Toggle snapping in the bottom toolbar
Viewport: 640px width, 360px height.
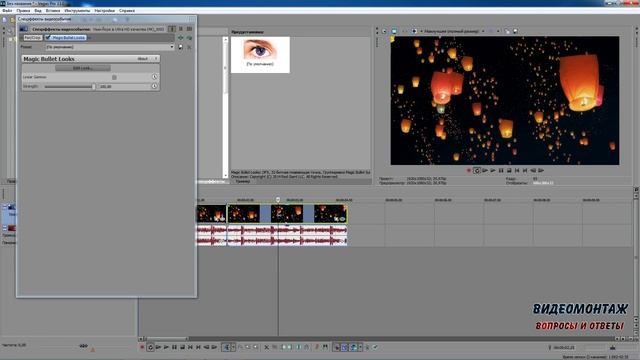click(x=337, y=347)
